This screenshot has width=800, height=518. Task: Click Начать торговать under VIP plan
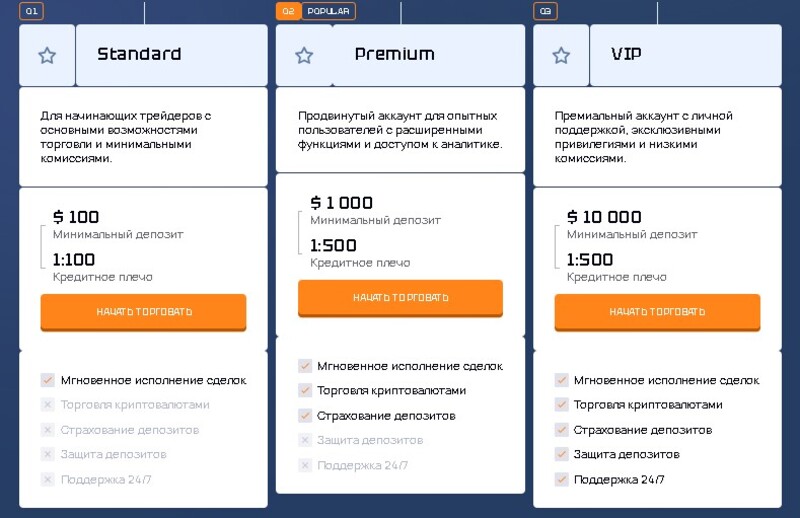tap(658, 312)
